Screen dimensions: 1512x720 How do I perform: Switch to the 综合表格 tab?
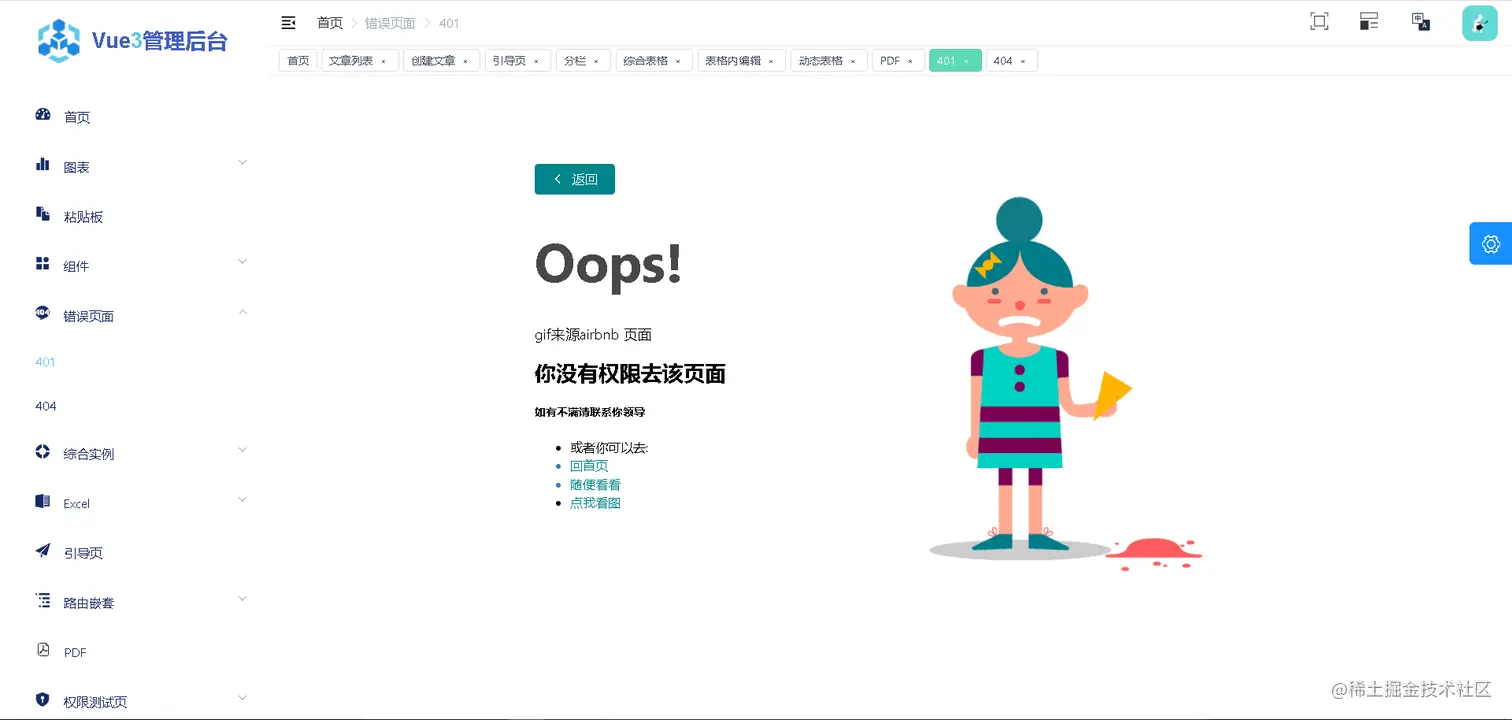pos(645,61)
